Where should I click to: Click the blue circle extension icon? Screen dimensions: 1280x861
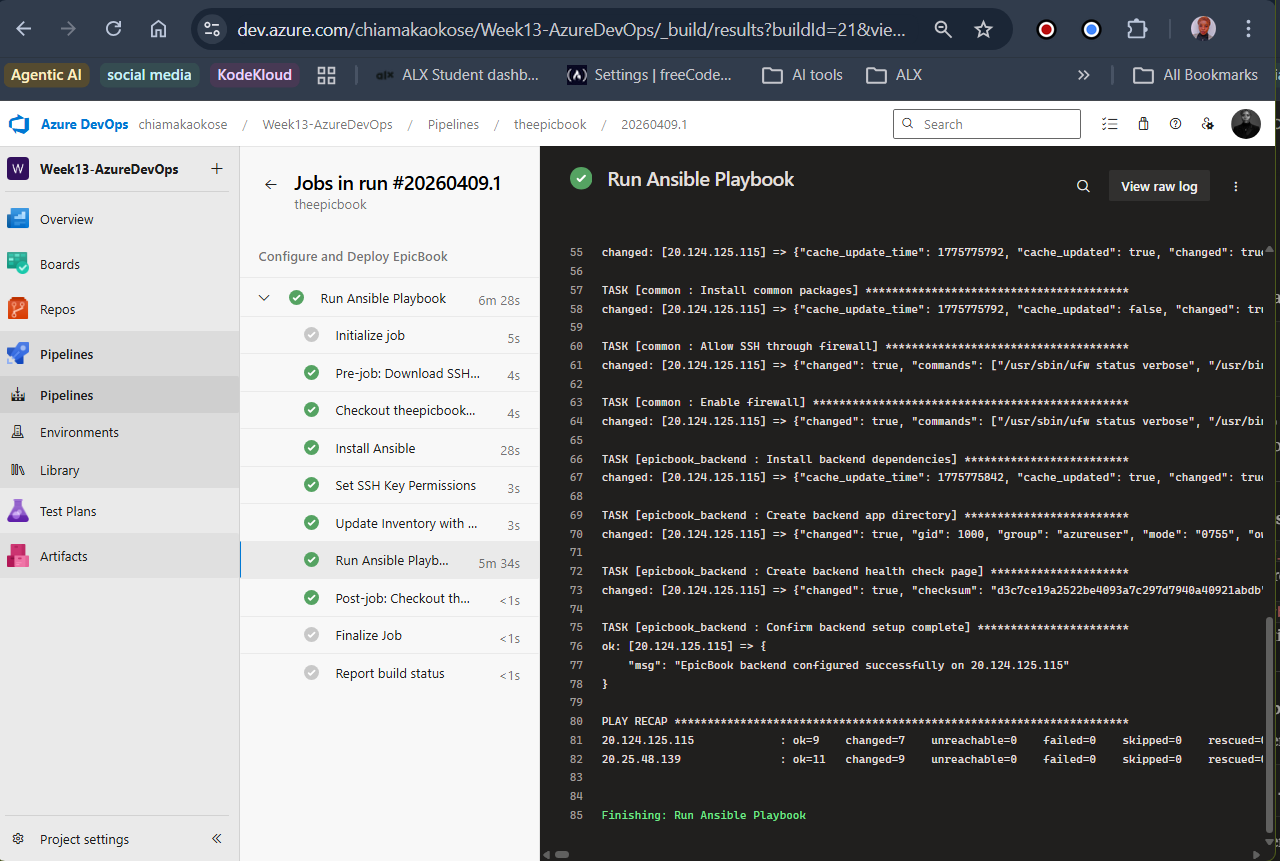[1092, 29]
